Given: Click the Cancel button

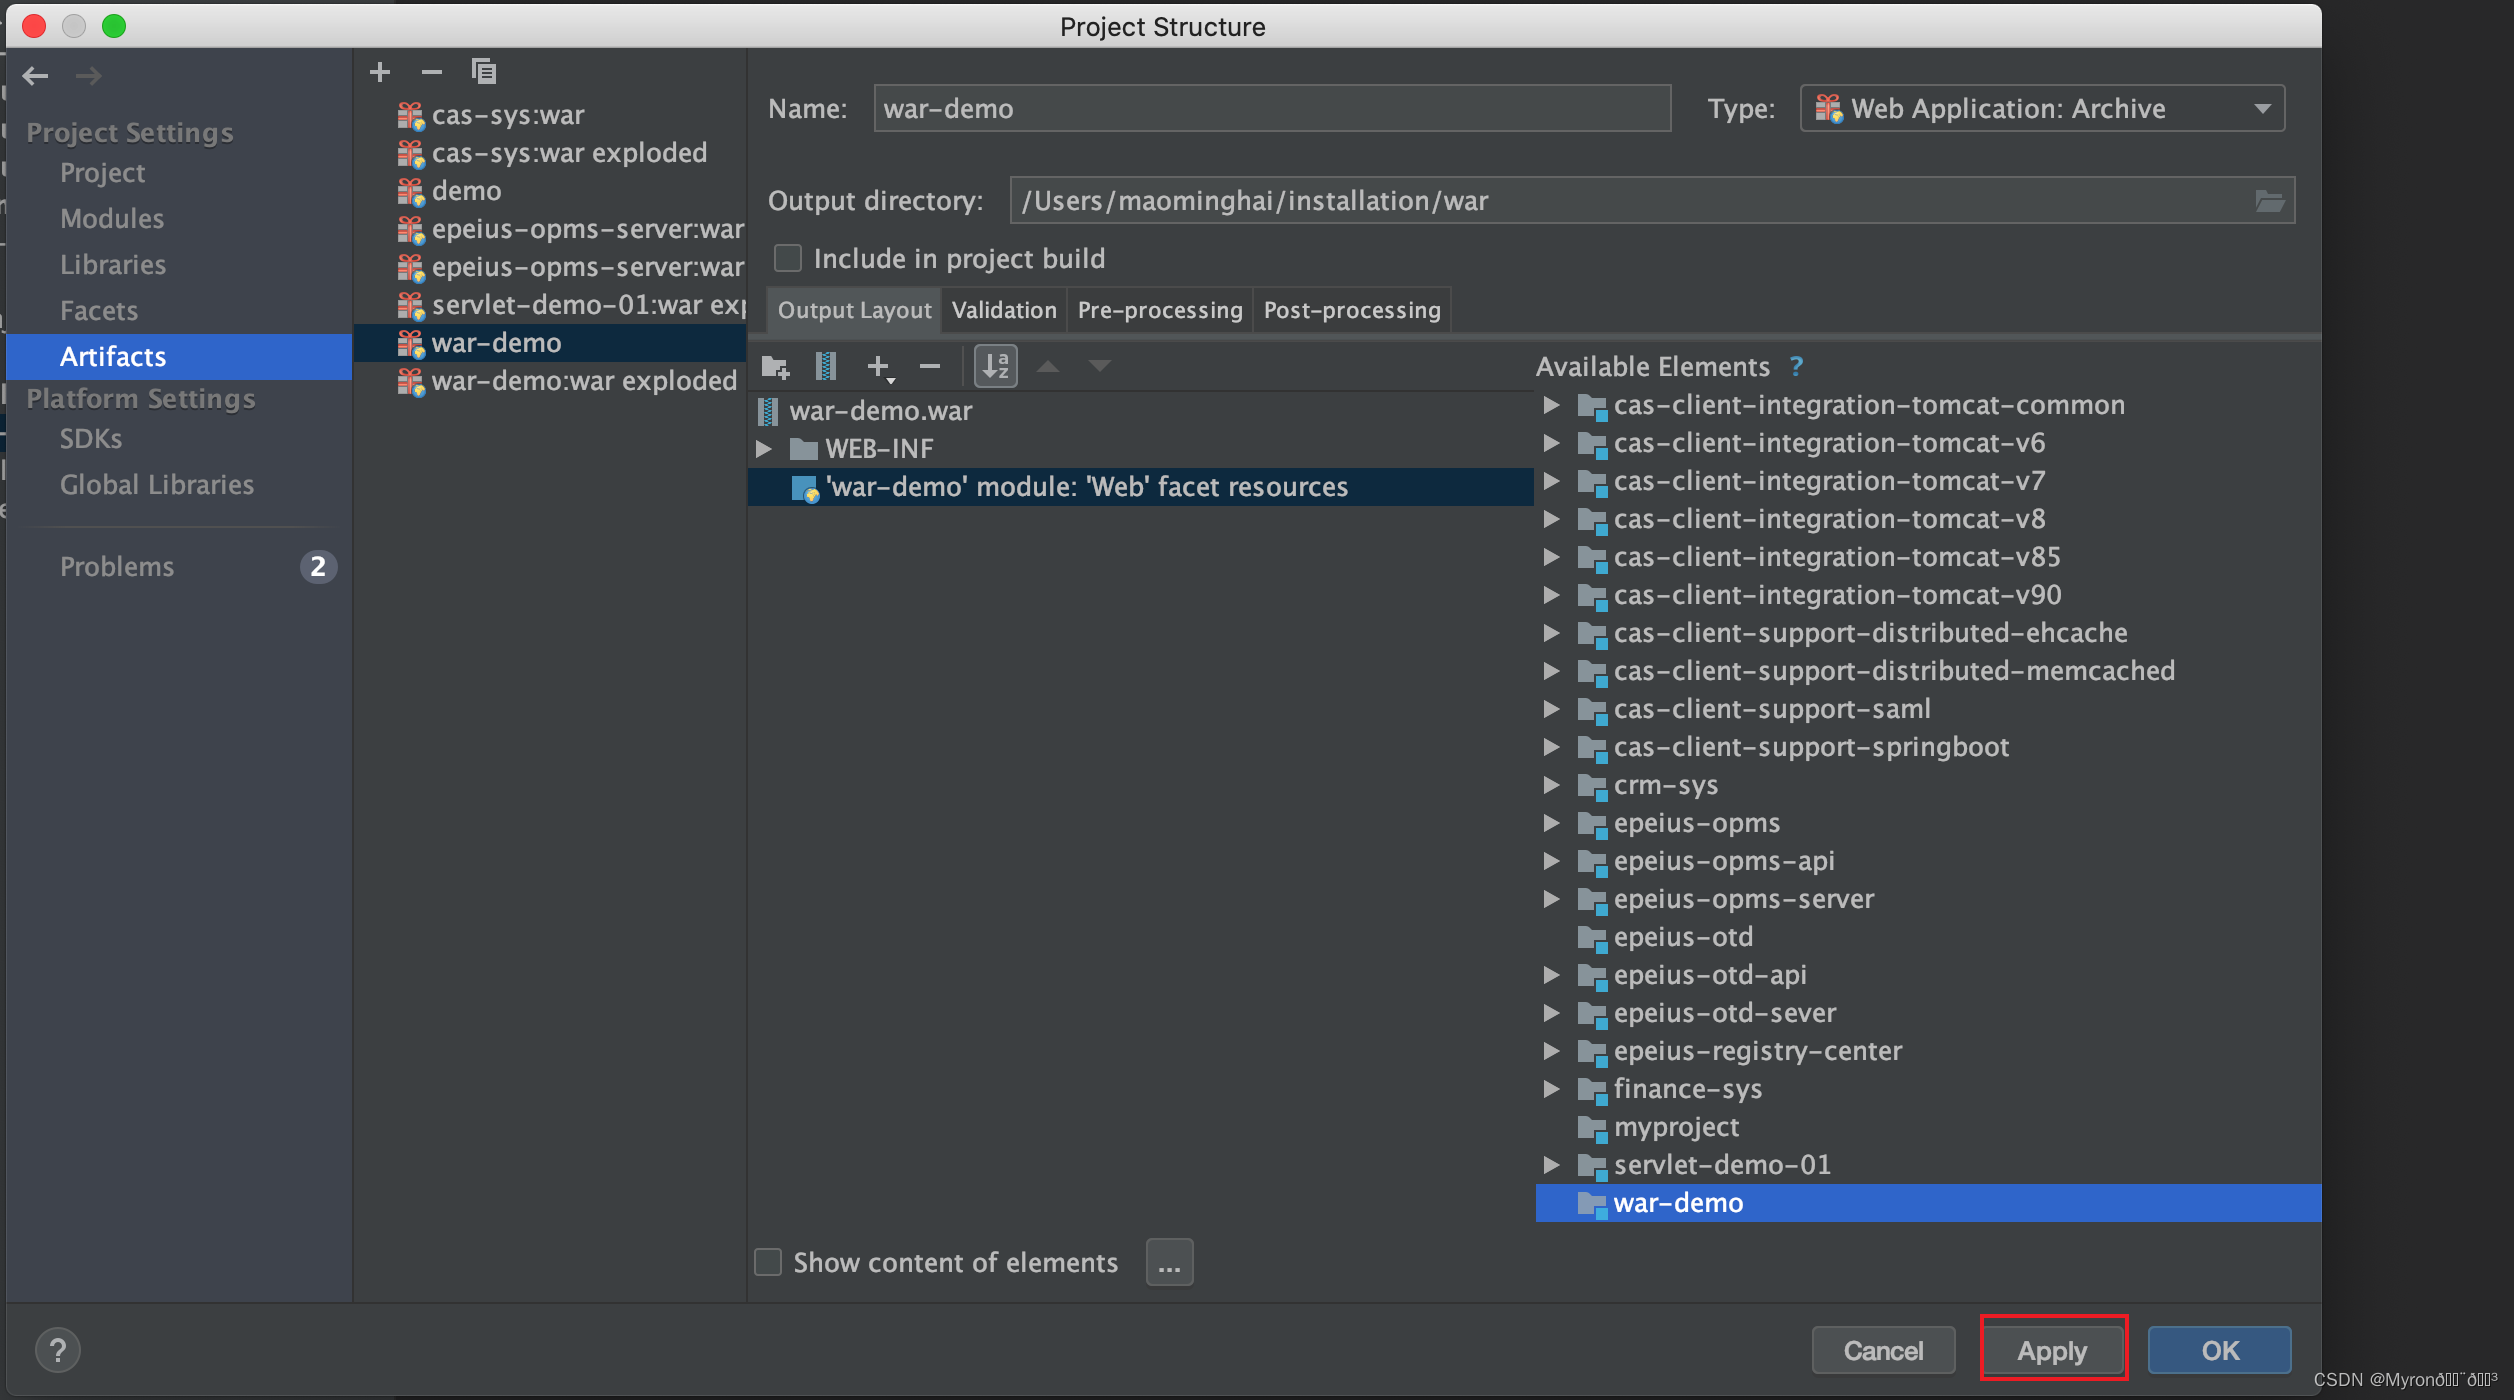Looking at the screenshot, I should point(1883,1351).
